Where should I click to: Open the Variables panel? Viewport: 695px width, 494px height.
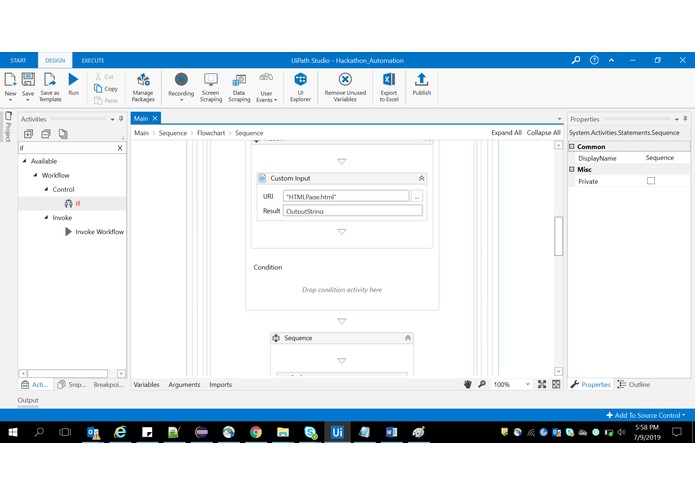pyautogui.click(x=146, y=385)
